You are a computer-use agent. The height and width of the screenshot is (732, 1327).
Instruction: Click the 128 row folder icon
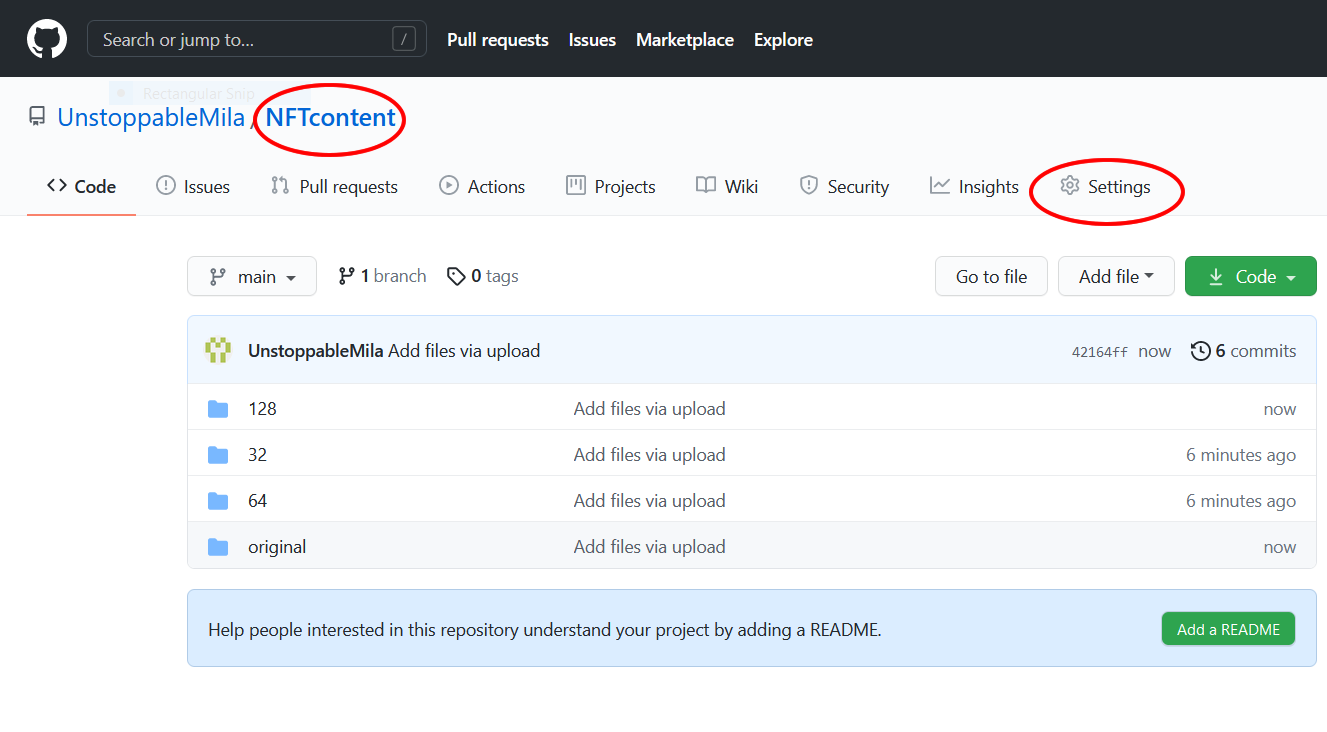218,408
